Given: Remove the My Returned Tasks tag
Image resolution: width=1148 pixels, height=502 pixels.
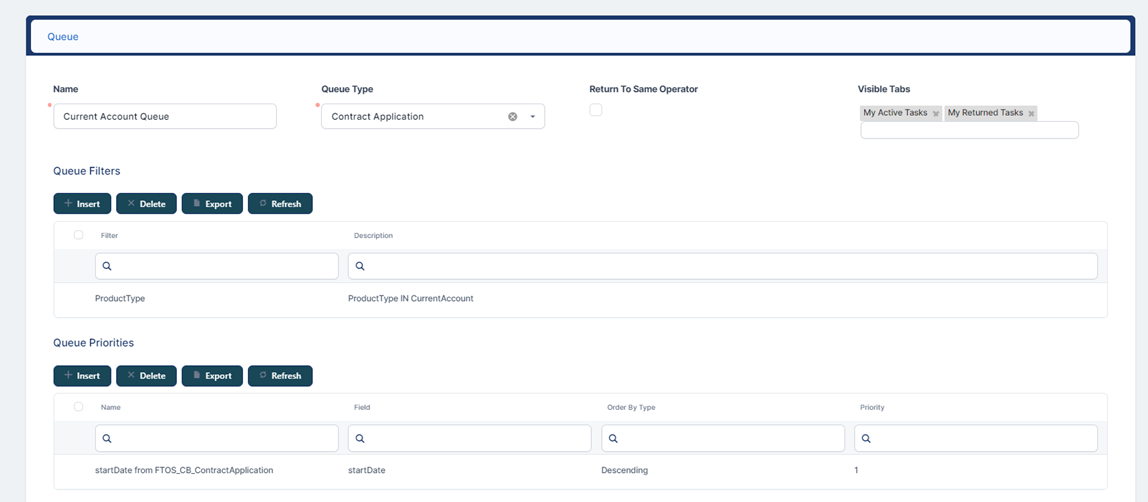Looking at the screenshot, I should [x=1031, y=114].
